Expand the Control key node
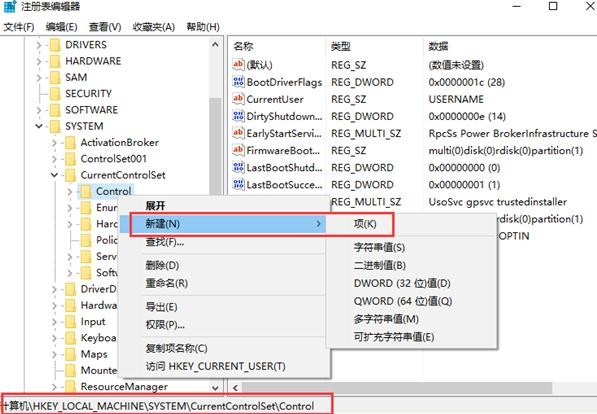The height and width of the screenshot is (414, 597). (70, 192)
